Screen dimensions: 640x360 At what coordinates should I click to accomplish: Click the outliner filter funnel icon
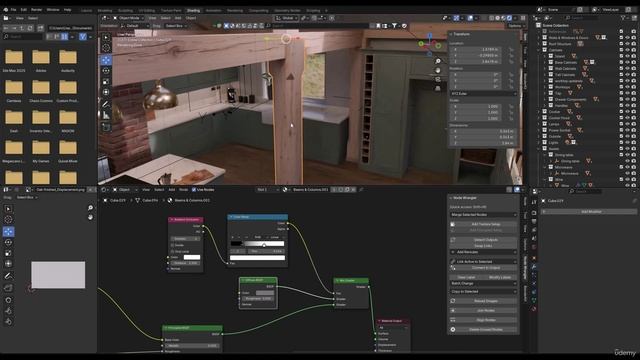click(623, 18)
